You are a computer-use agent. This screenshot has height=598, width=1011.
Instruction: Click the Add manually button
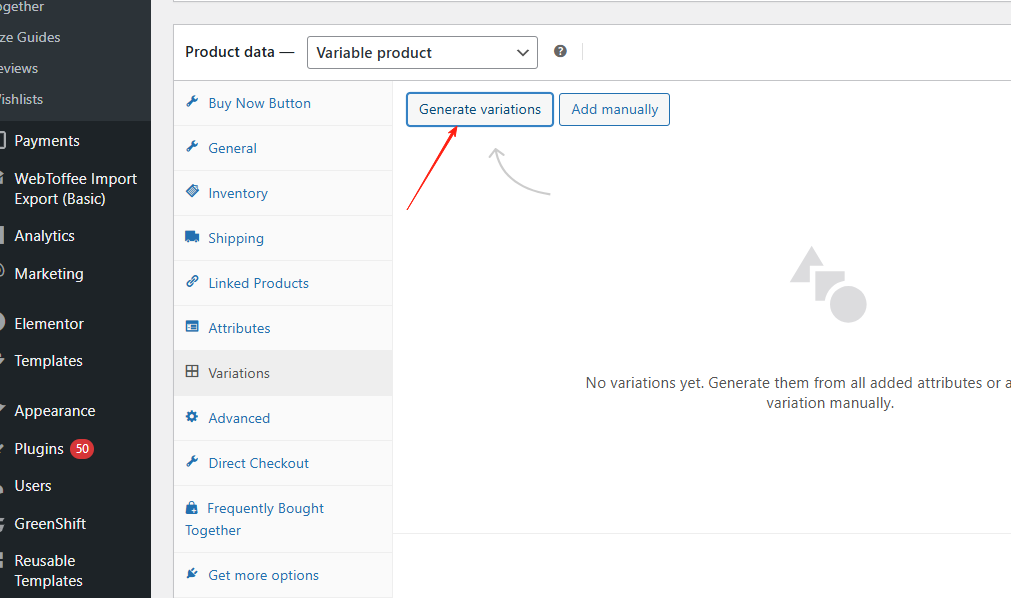point(614,109)
